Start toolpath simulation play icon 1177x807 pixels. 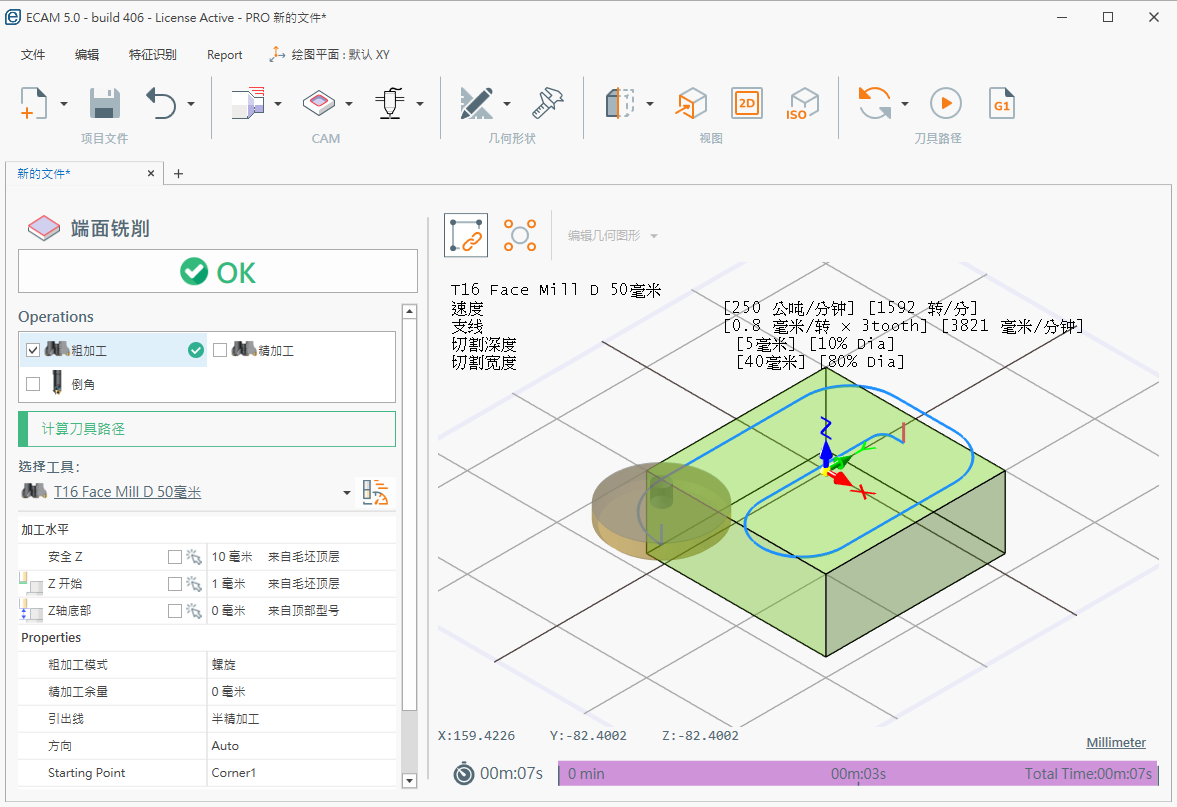[x=945, y=103]
